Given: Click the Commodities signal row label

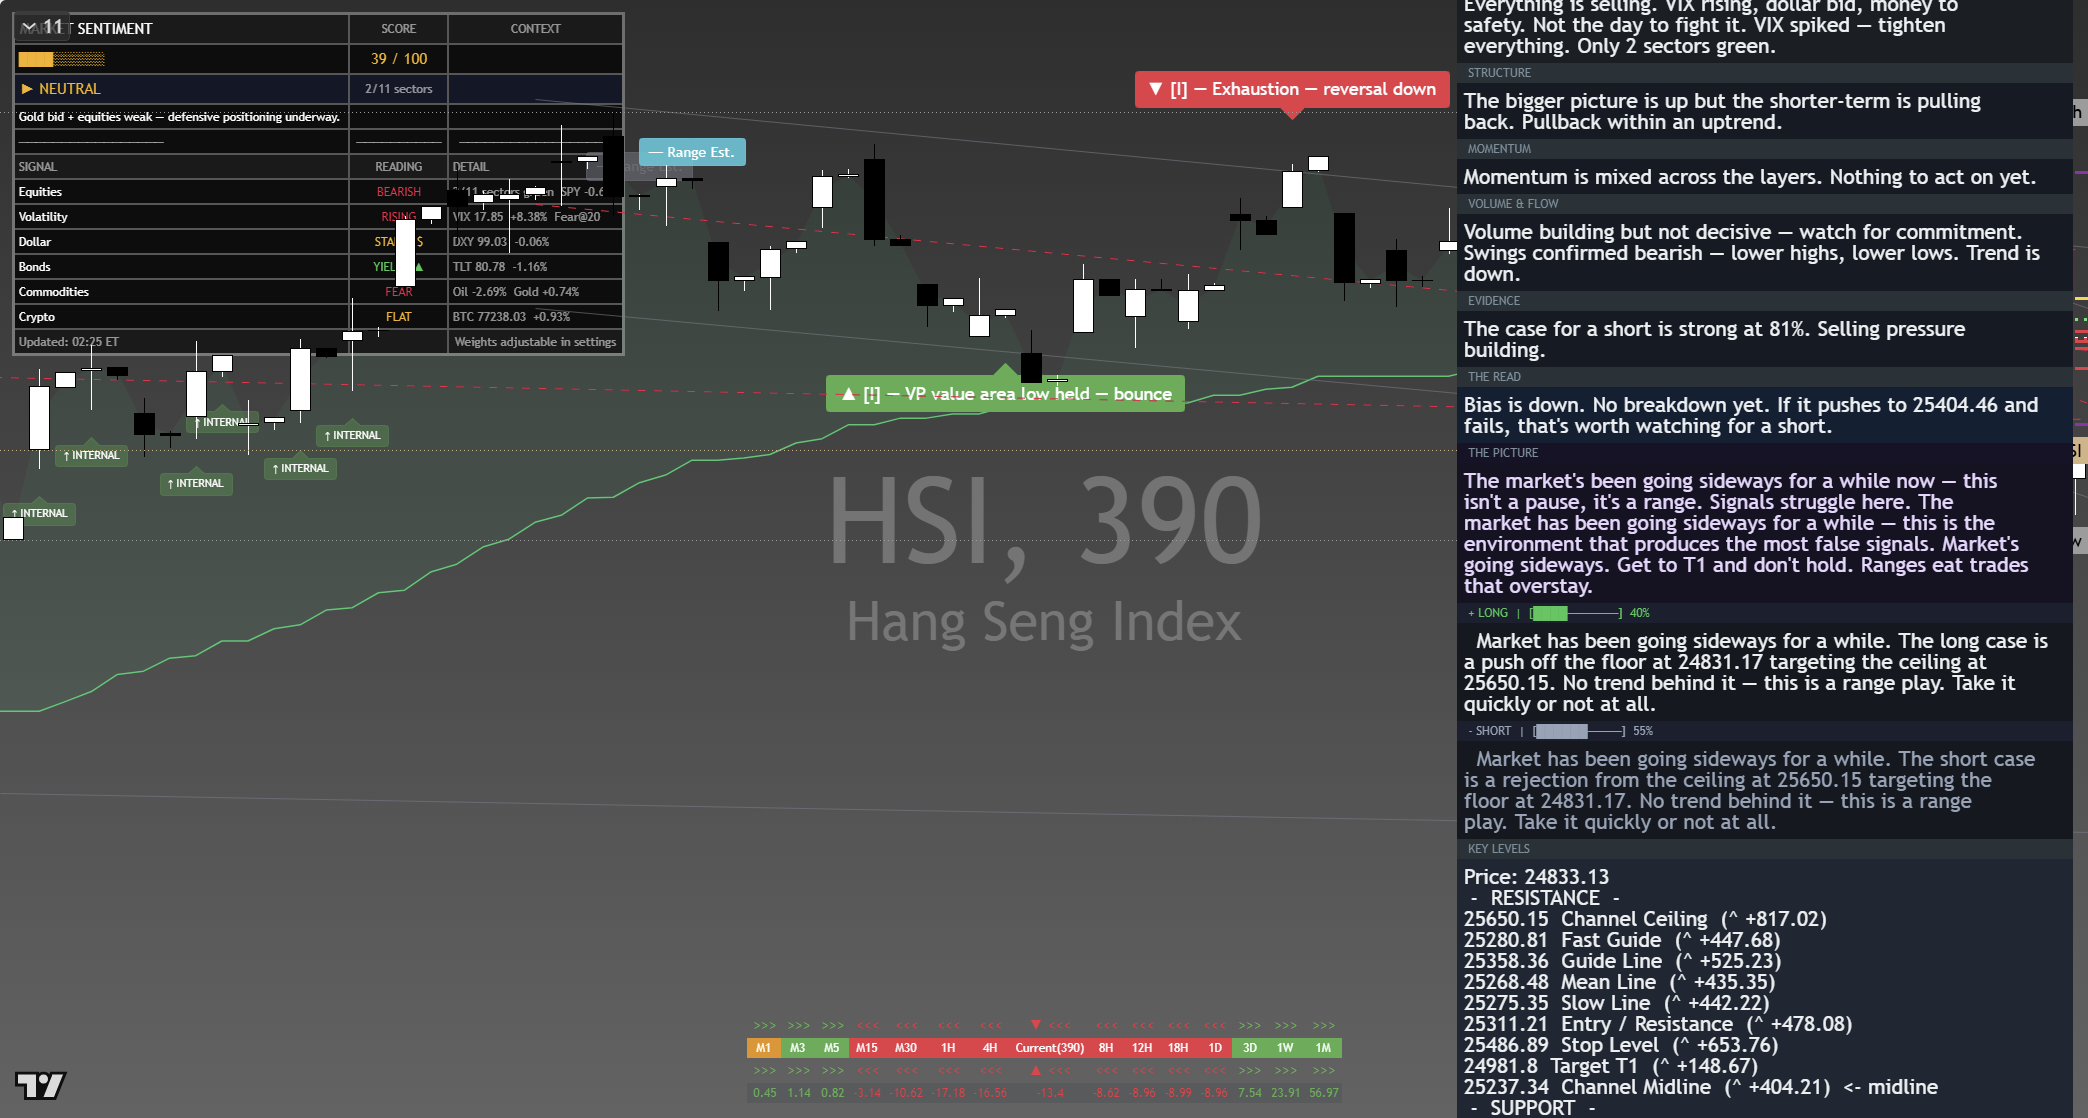Looking at the screenshot, I should pyautogui.click(x=53, y=292).
